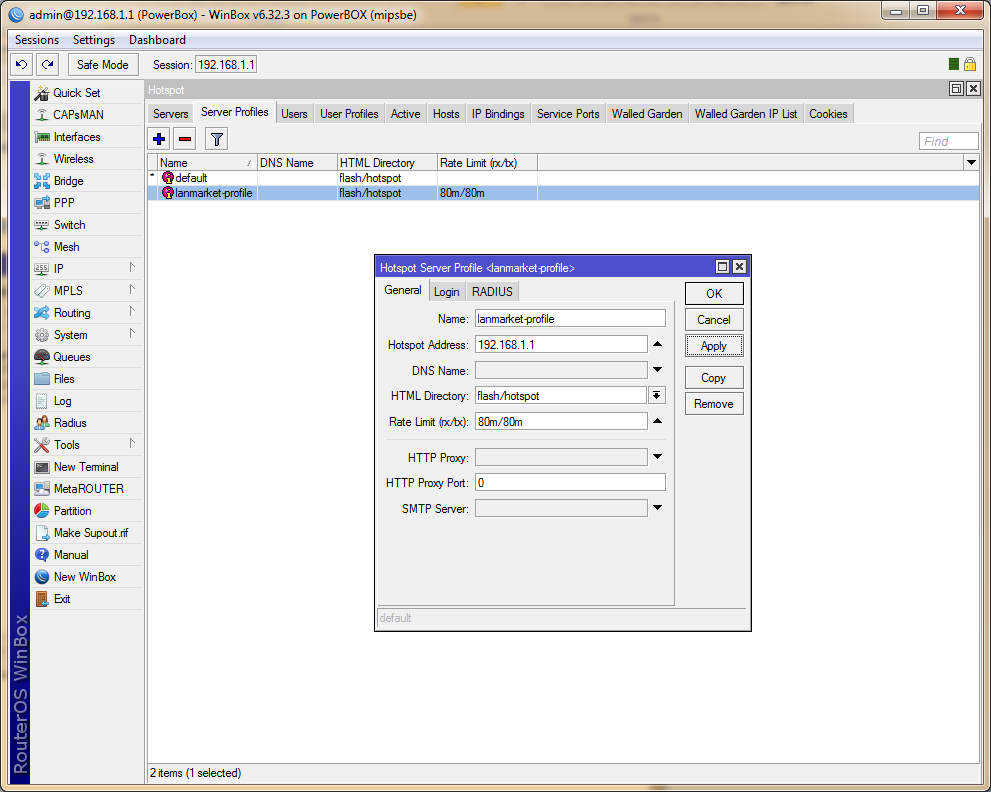Toggle the Safe Mode button
The width and height of the screenshot is (991, 792).
pyautogui.click(x=103, y=64)
